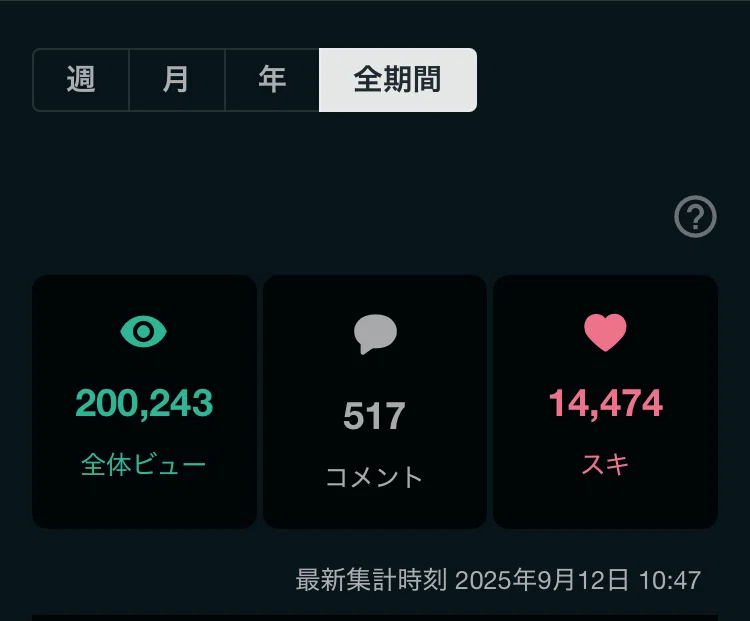This screenshot has width=750, height=621.
Task: Open the help question mark icon
Action: [x=695, y=216]
